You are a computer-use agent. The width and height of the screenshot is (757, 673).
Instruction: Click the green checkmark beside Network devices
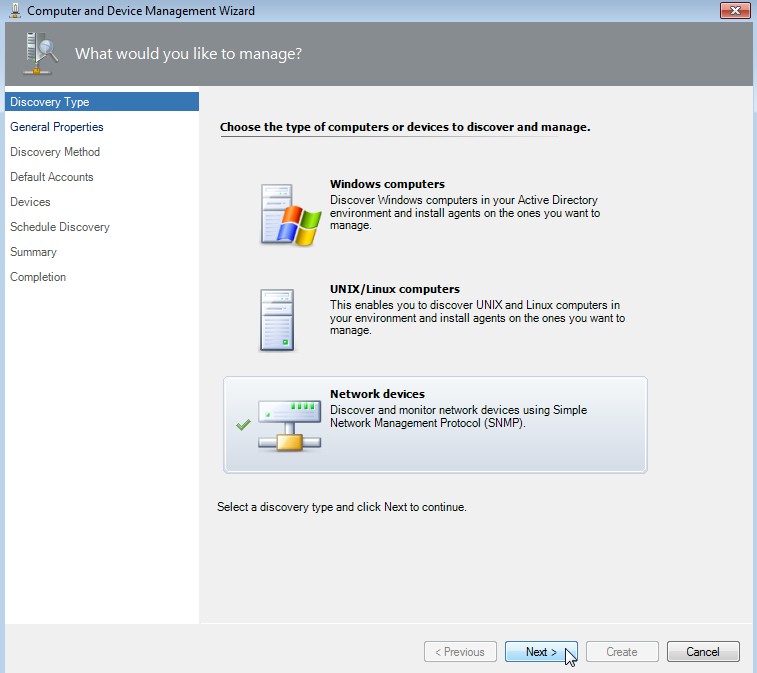click(243, 425)
